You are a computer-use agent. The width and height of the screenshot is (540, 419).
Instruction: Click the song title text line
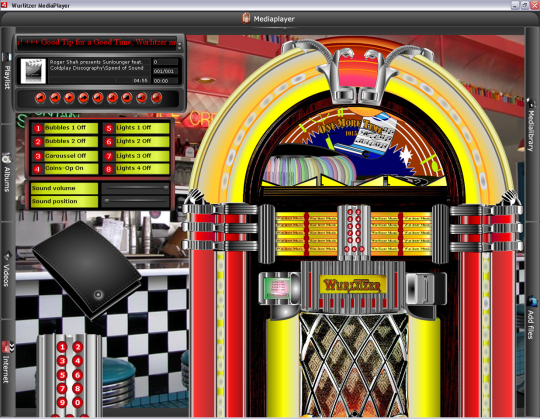[x=96, y=62]
